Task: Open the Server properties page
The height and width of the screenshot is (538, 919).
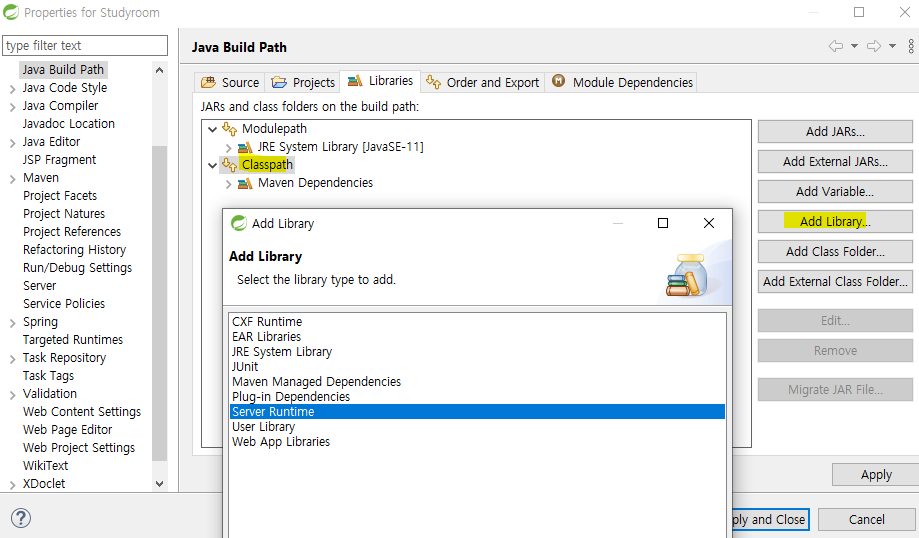Action: click(x=39, y=286)
